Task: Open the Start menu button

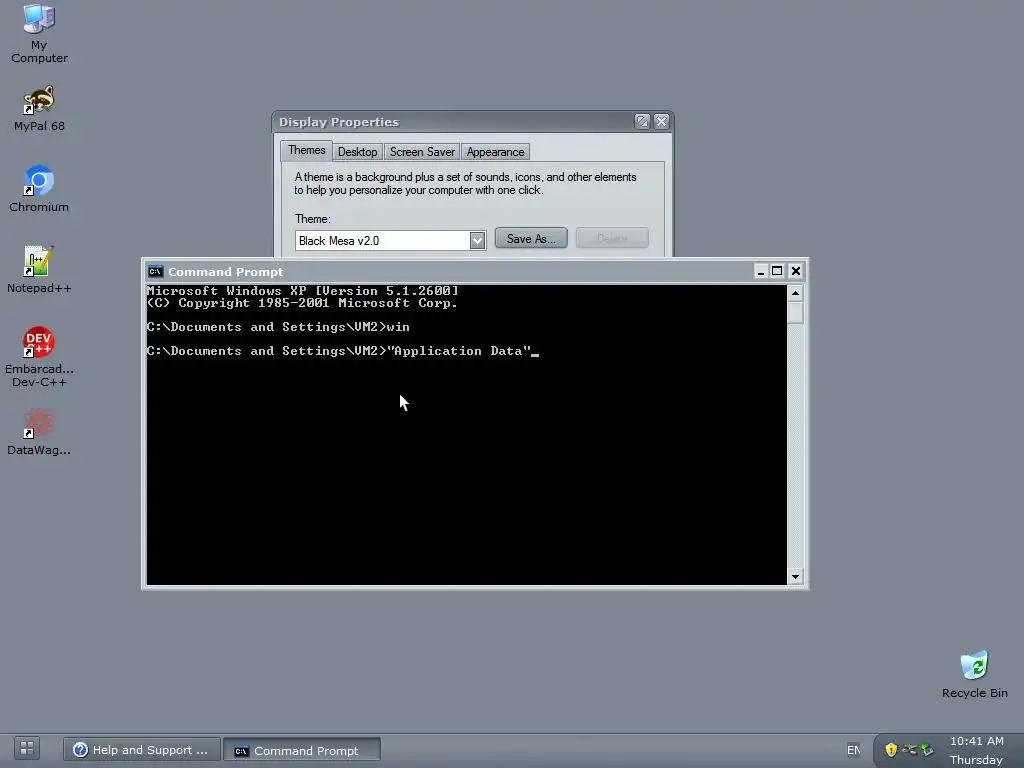Action: click(27, 748)
